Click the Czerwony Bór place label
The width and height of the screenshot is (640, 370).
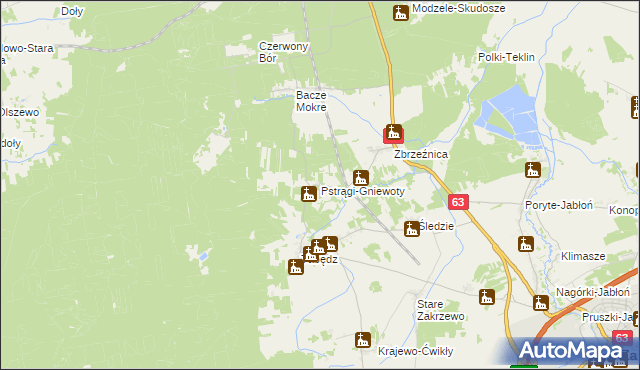[283, 52]
